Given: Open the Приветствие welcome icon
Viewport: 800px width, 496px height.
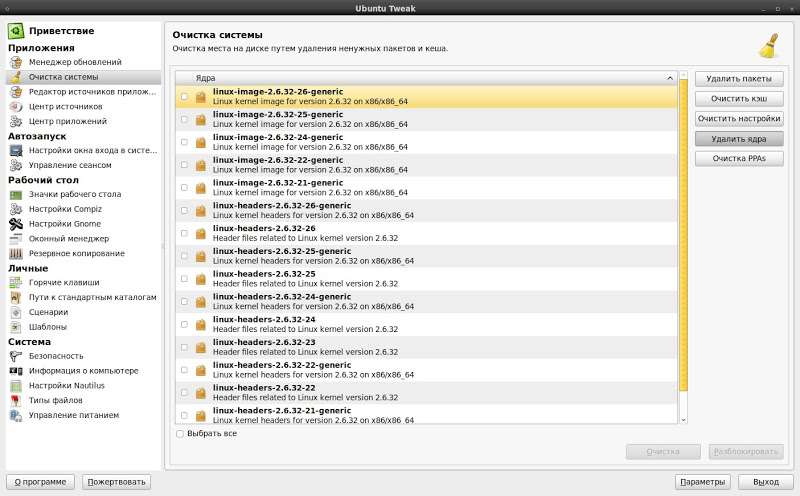Looking at the screenshot, I should point(16,31).
